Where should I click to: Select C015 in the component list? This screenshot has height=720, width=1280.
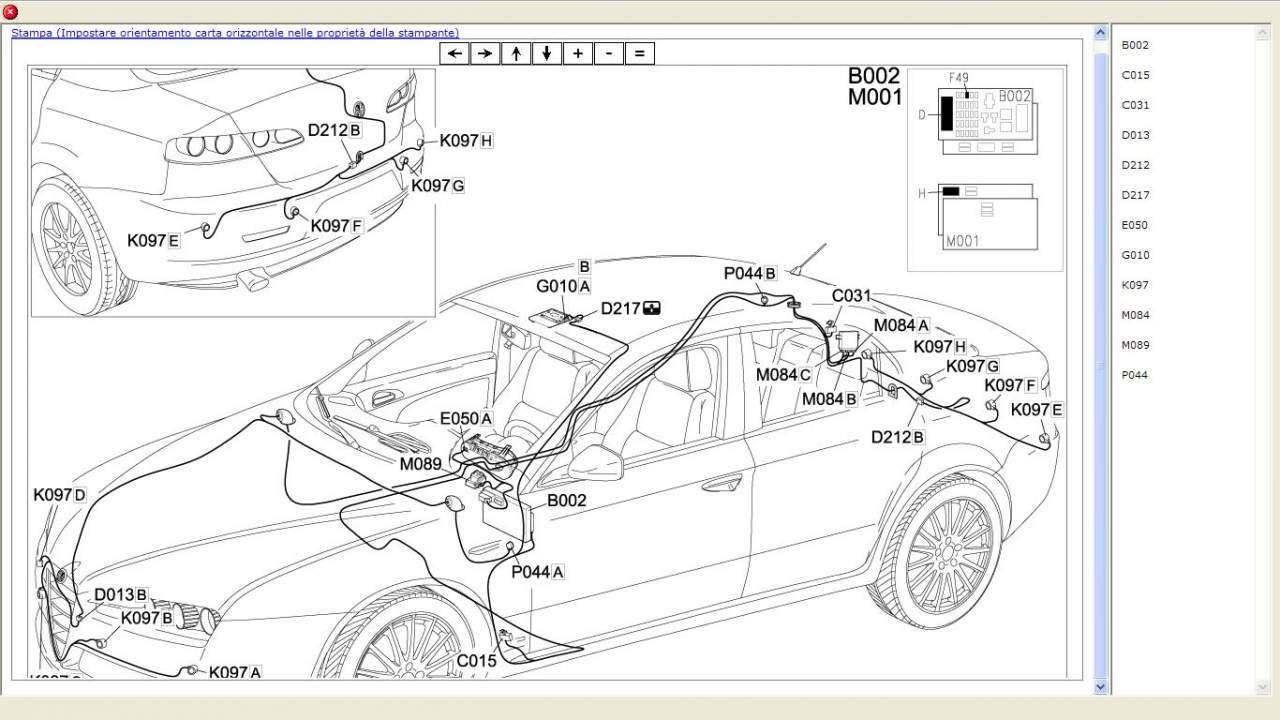(x=1135, y=75)
